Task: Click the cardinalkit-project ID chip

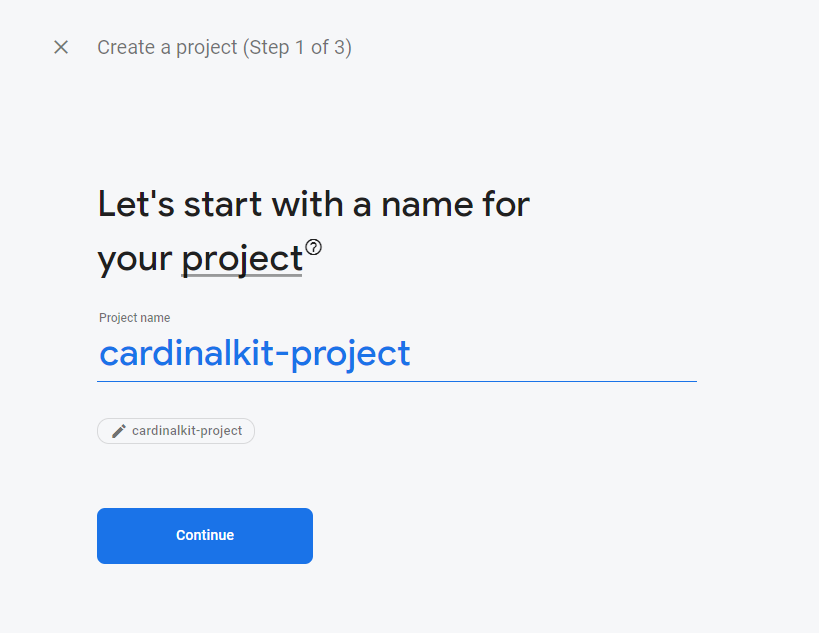Action: click(175, 430)
